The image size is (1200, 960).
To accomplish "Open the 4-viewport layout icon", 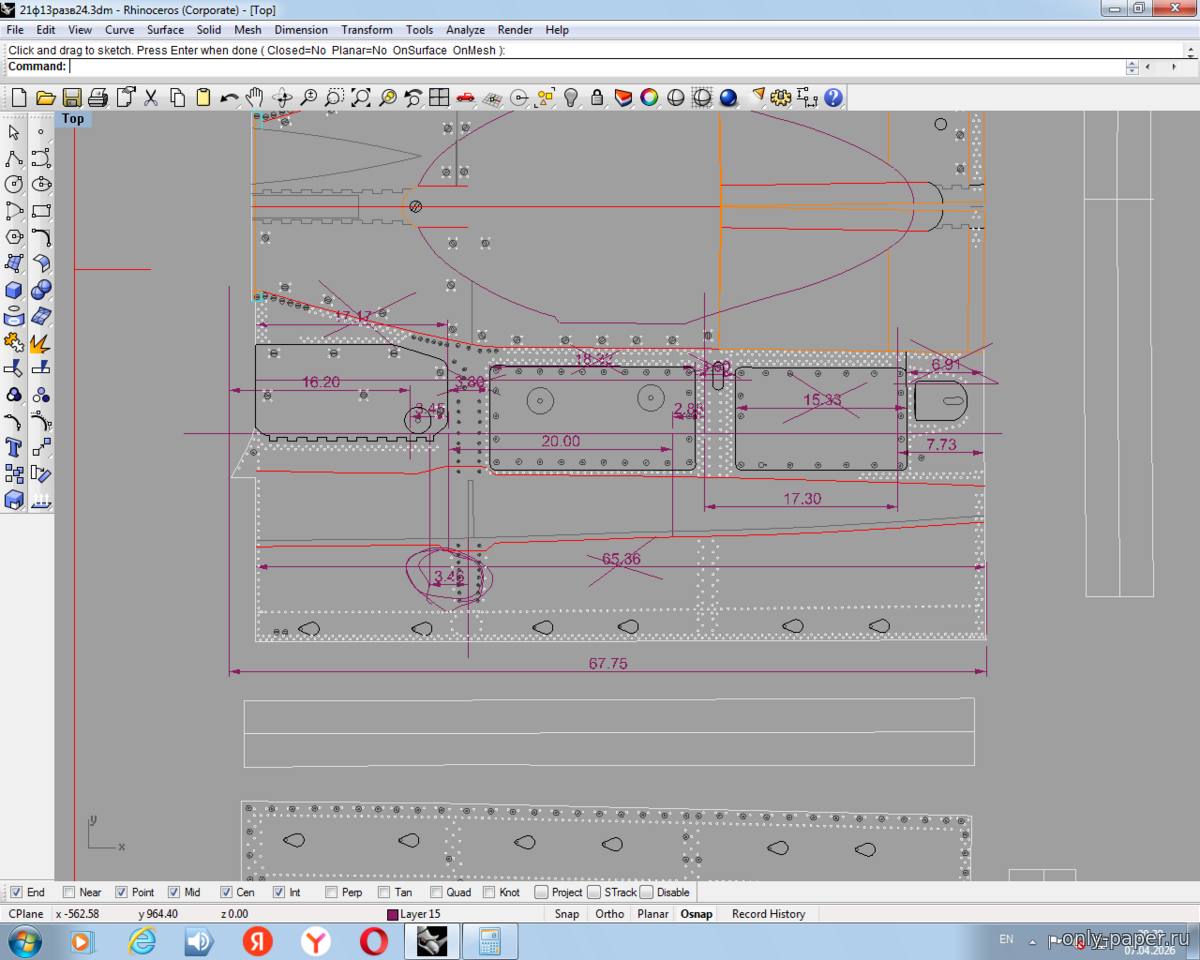I will (439, 97).
